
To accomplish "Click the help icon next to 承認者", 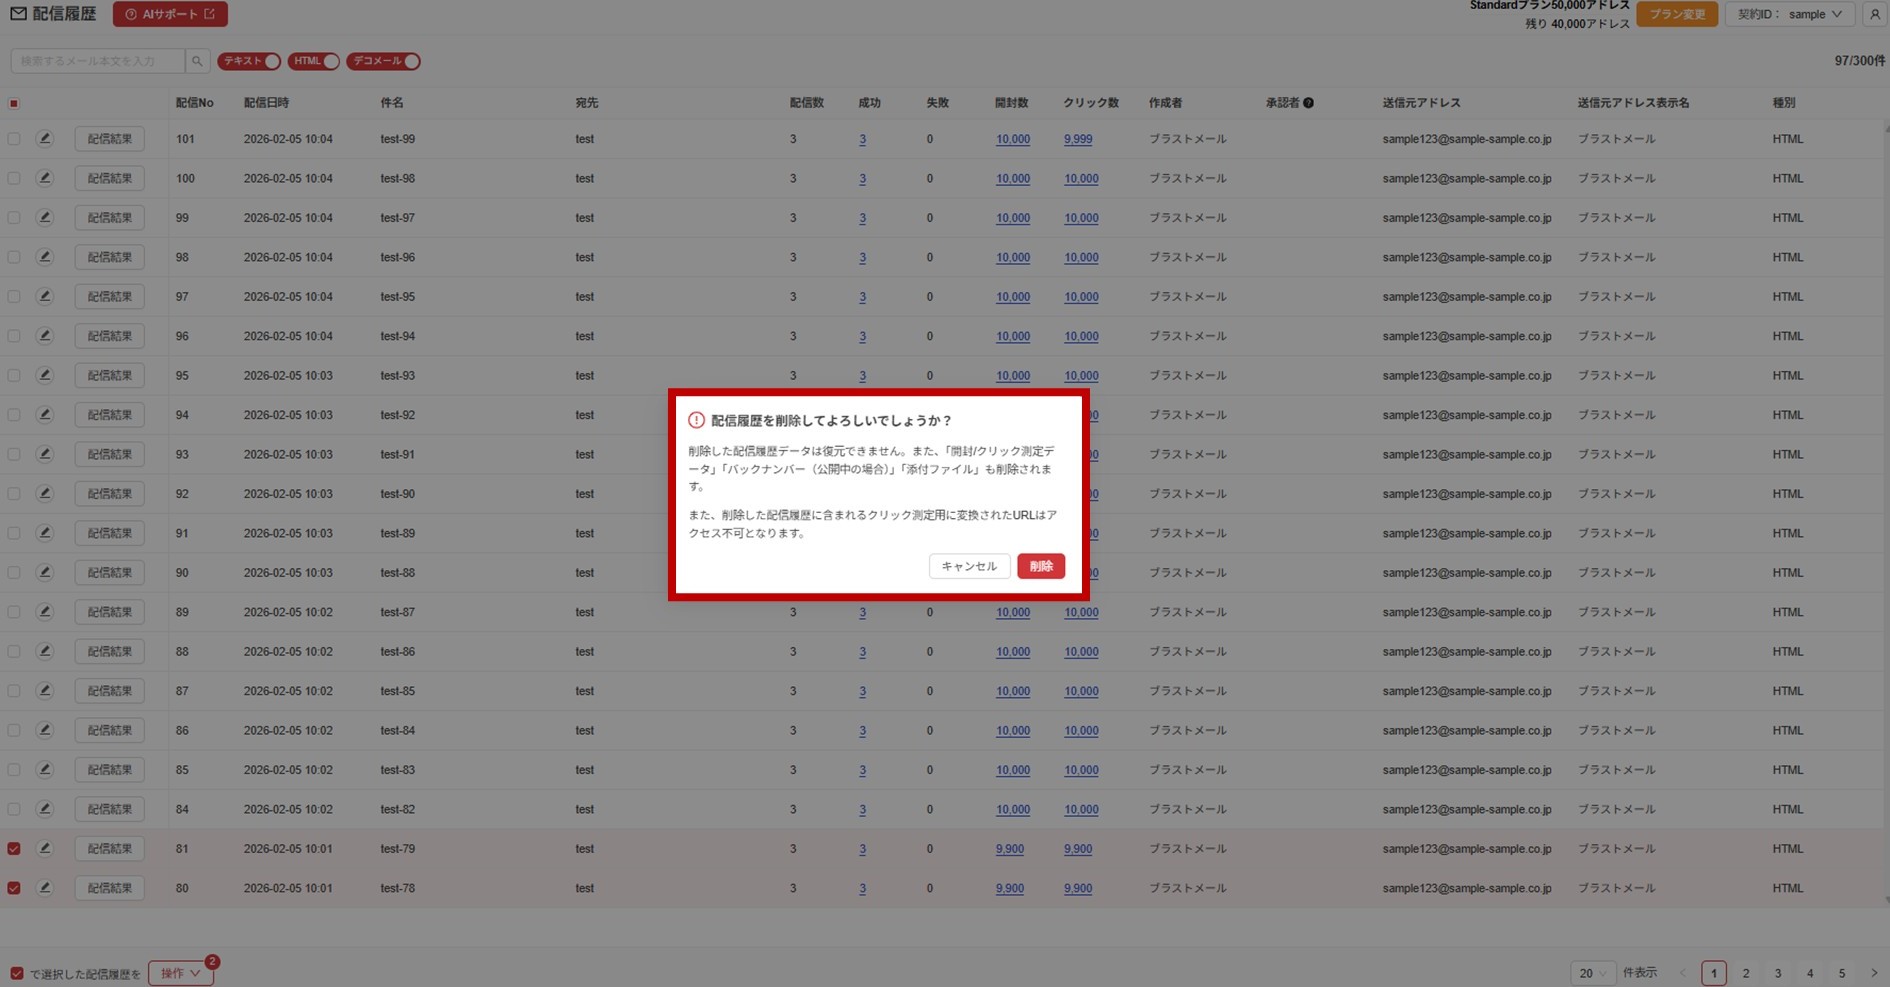I will coord(1308,103).
